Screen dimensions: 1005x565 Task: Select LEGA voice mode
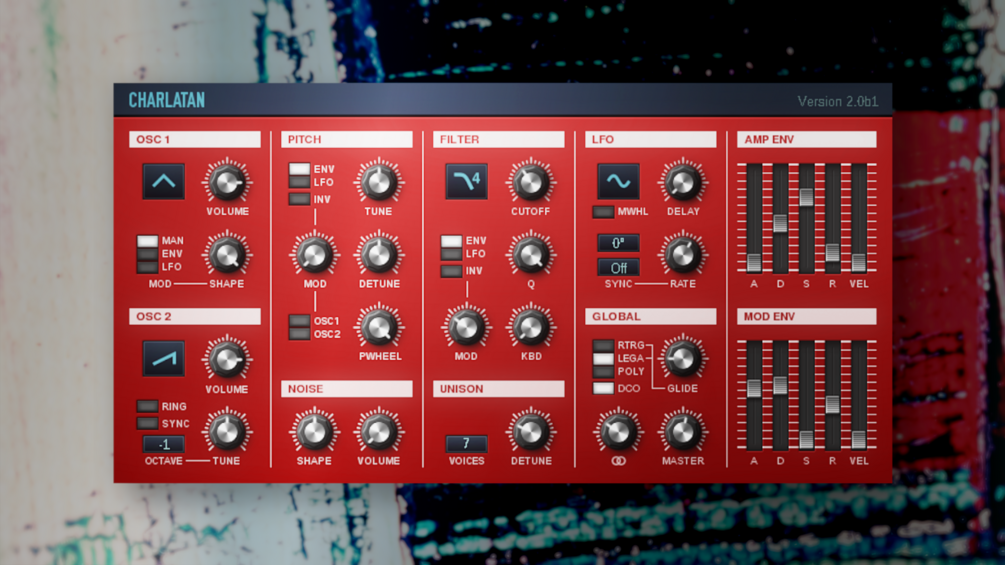[603, 358]
